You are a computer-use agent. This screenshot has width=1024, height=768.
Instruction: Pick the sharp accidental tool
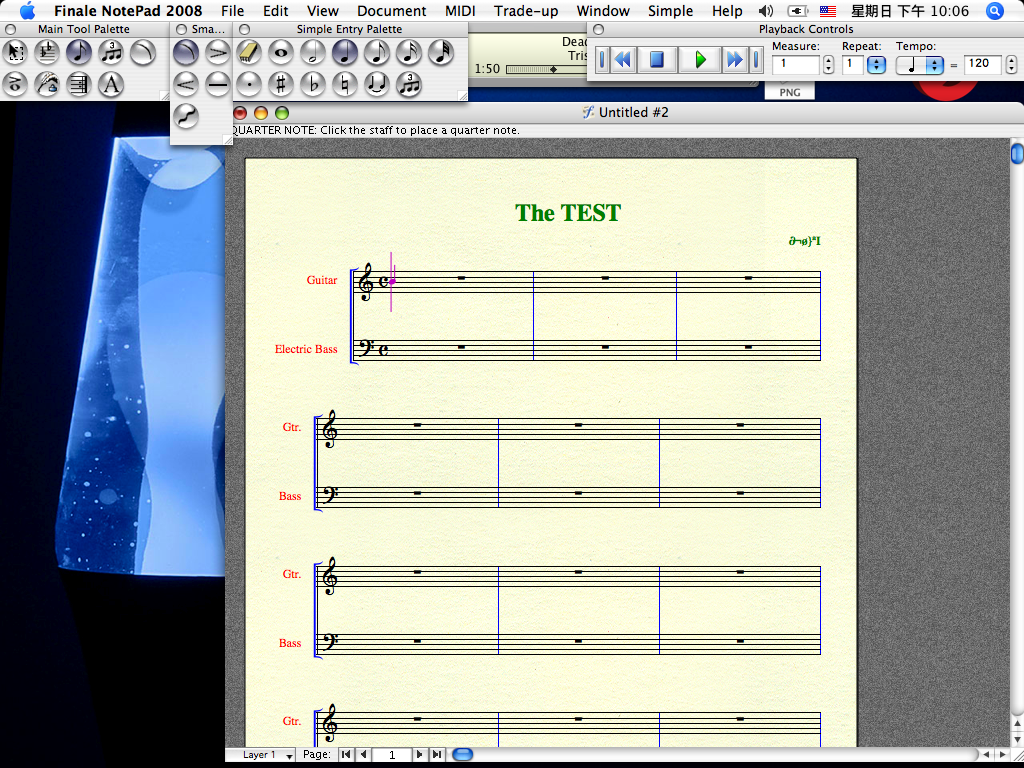(x=281, y=84)
